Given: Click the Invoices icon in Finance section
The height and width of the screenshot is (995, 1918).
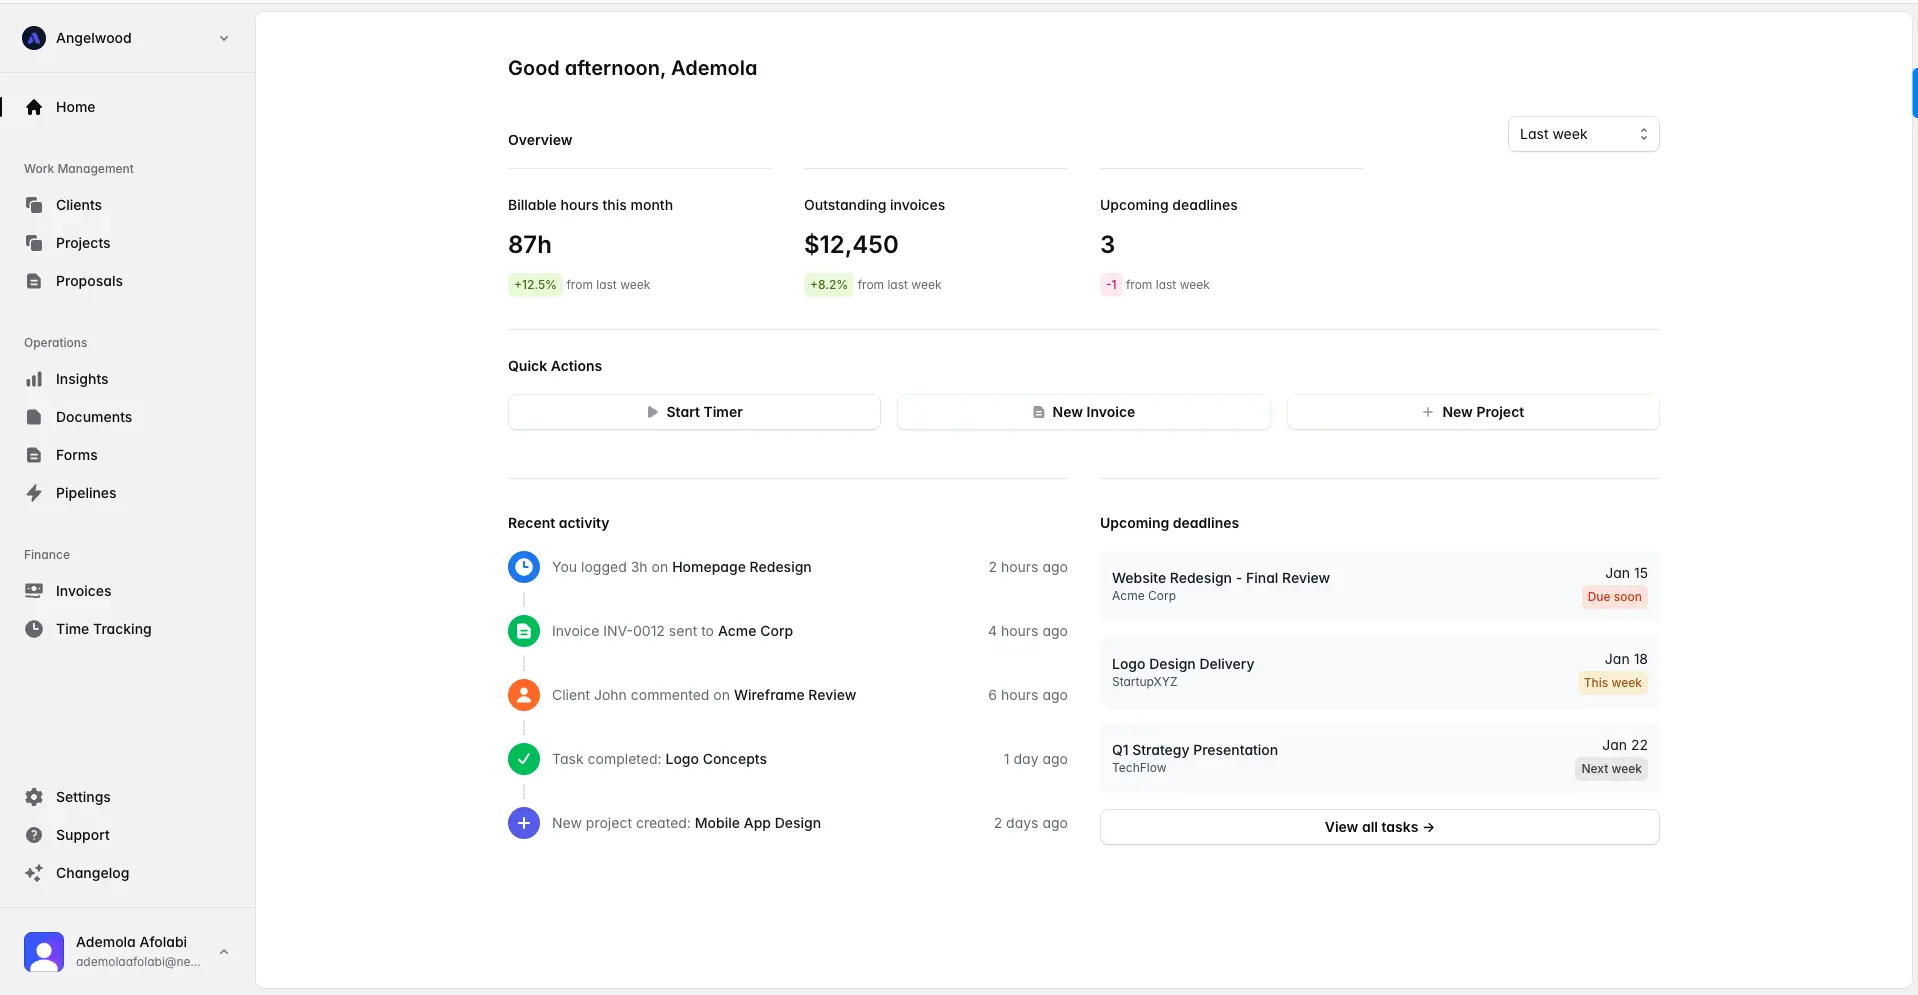Looking at the screenshot, I should tap(34, 591).
